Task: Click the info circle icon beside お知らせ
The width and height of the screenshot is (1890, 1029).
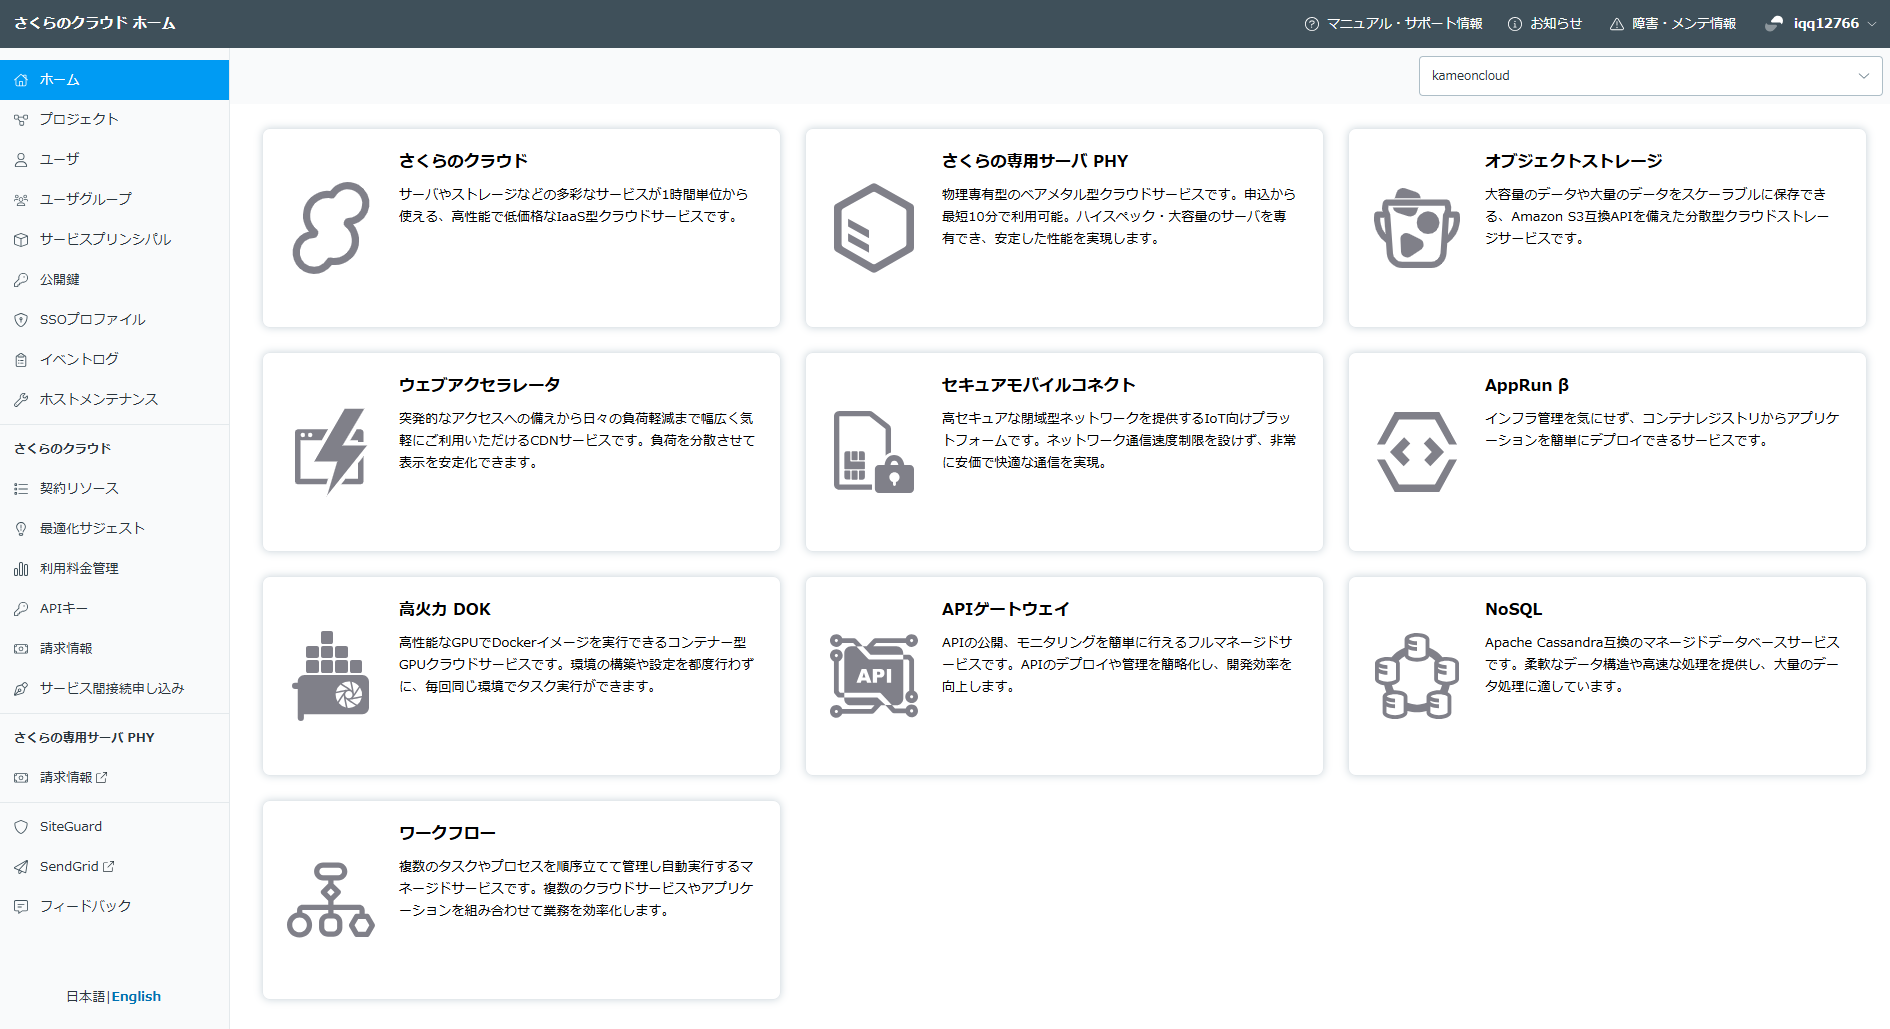Action: (1515, 24)
